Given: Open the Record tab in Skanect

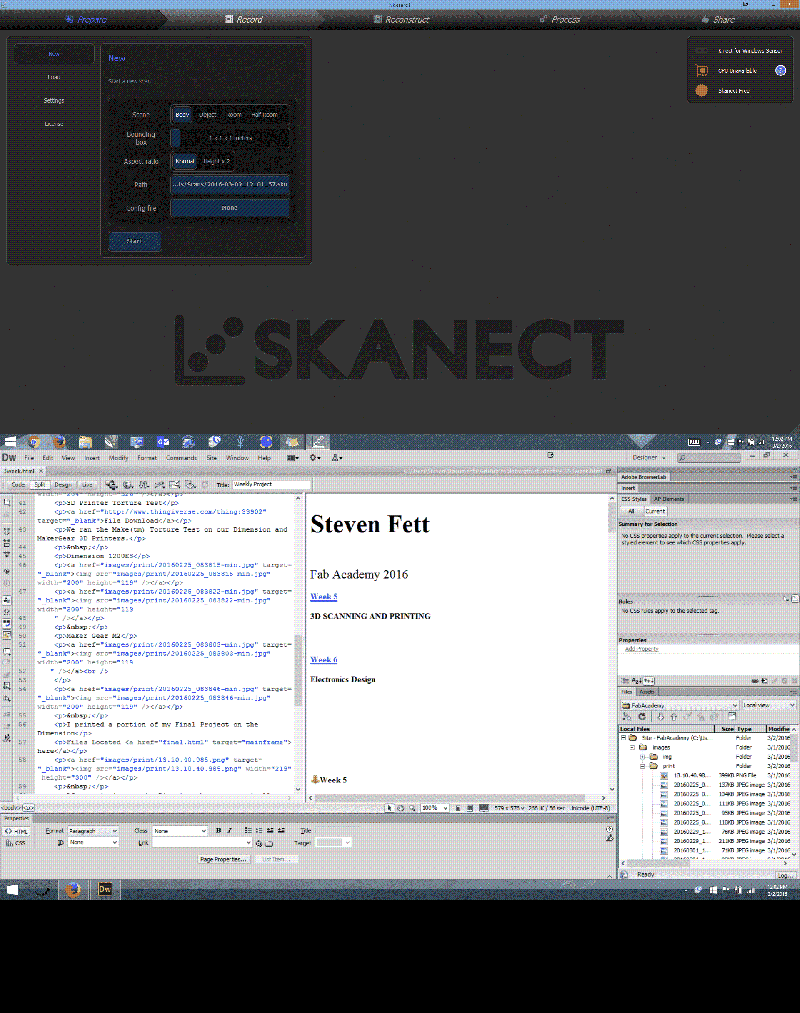Looking at the screenshot, I should coord(244,19).
